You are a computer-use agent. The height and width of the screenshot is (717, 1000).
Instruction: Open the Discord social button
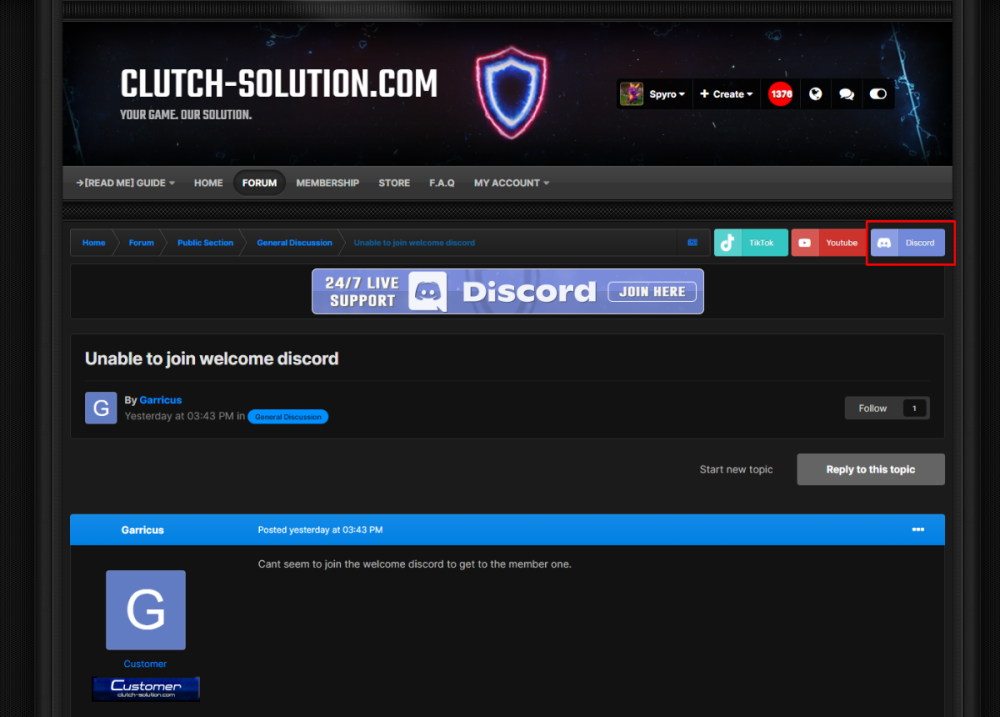[x=907, y=243]
